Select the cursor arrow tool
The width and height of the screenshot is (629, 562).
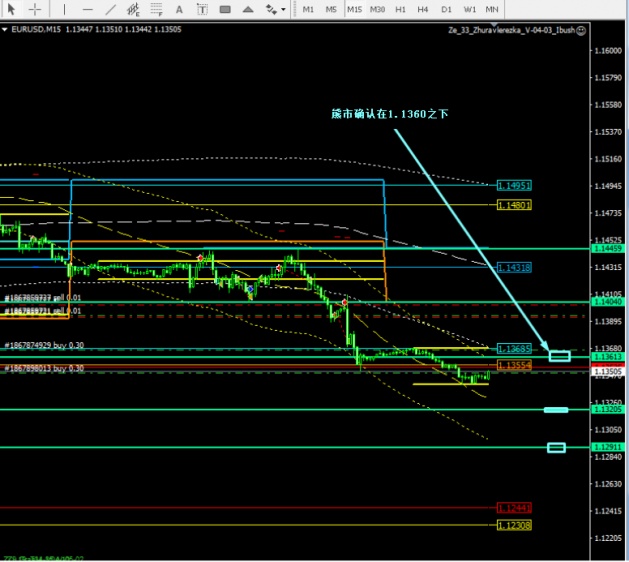13,9
